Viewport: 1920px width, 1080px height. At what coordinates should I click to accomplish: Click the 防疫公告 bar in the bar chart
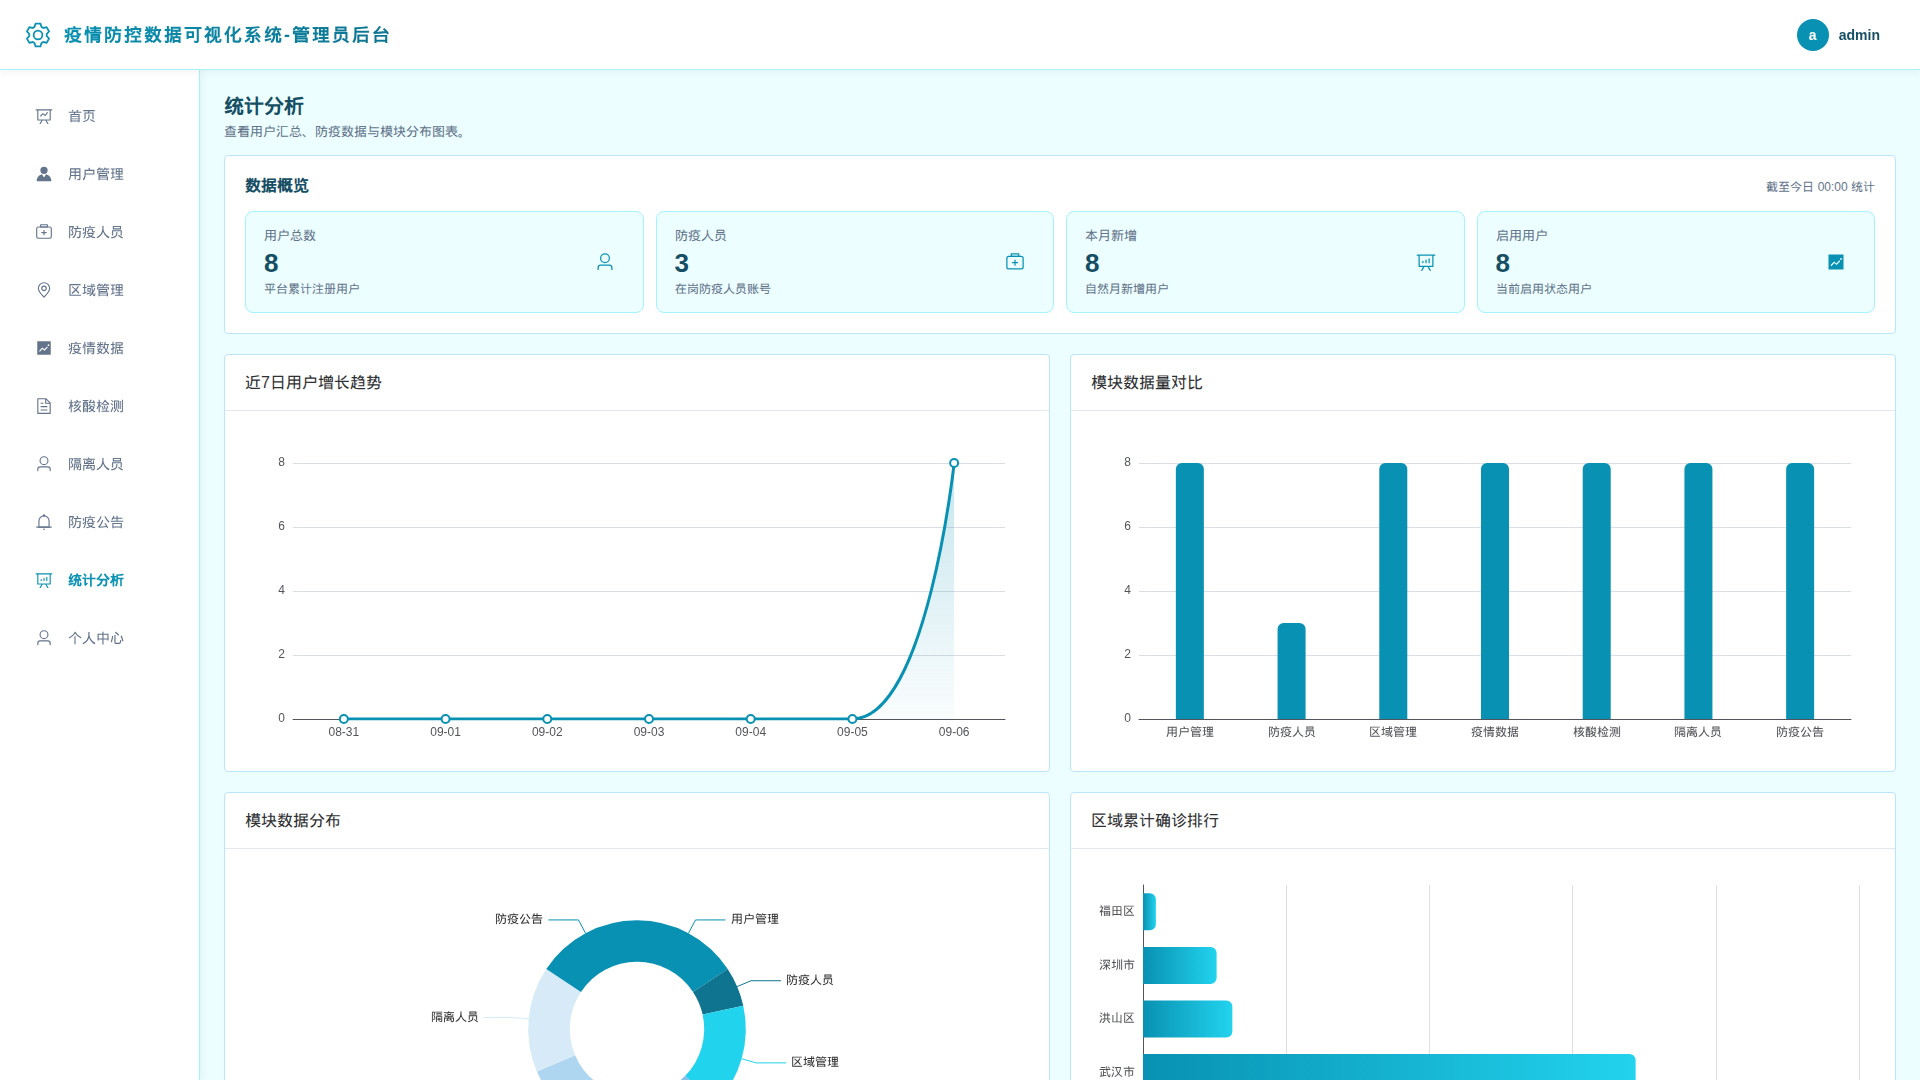pyautogui.click(x=1800, y=591)
